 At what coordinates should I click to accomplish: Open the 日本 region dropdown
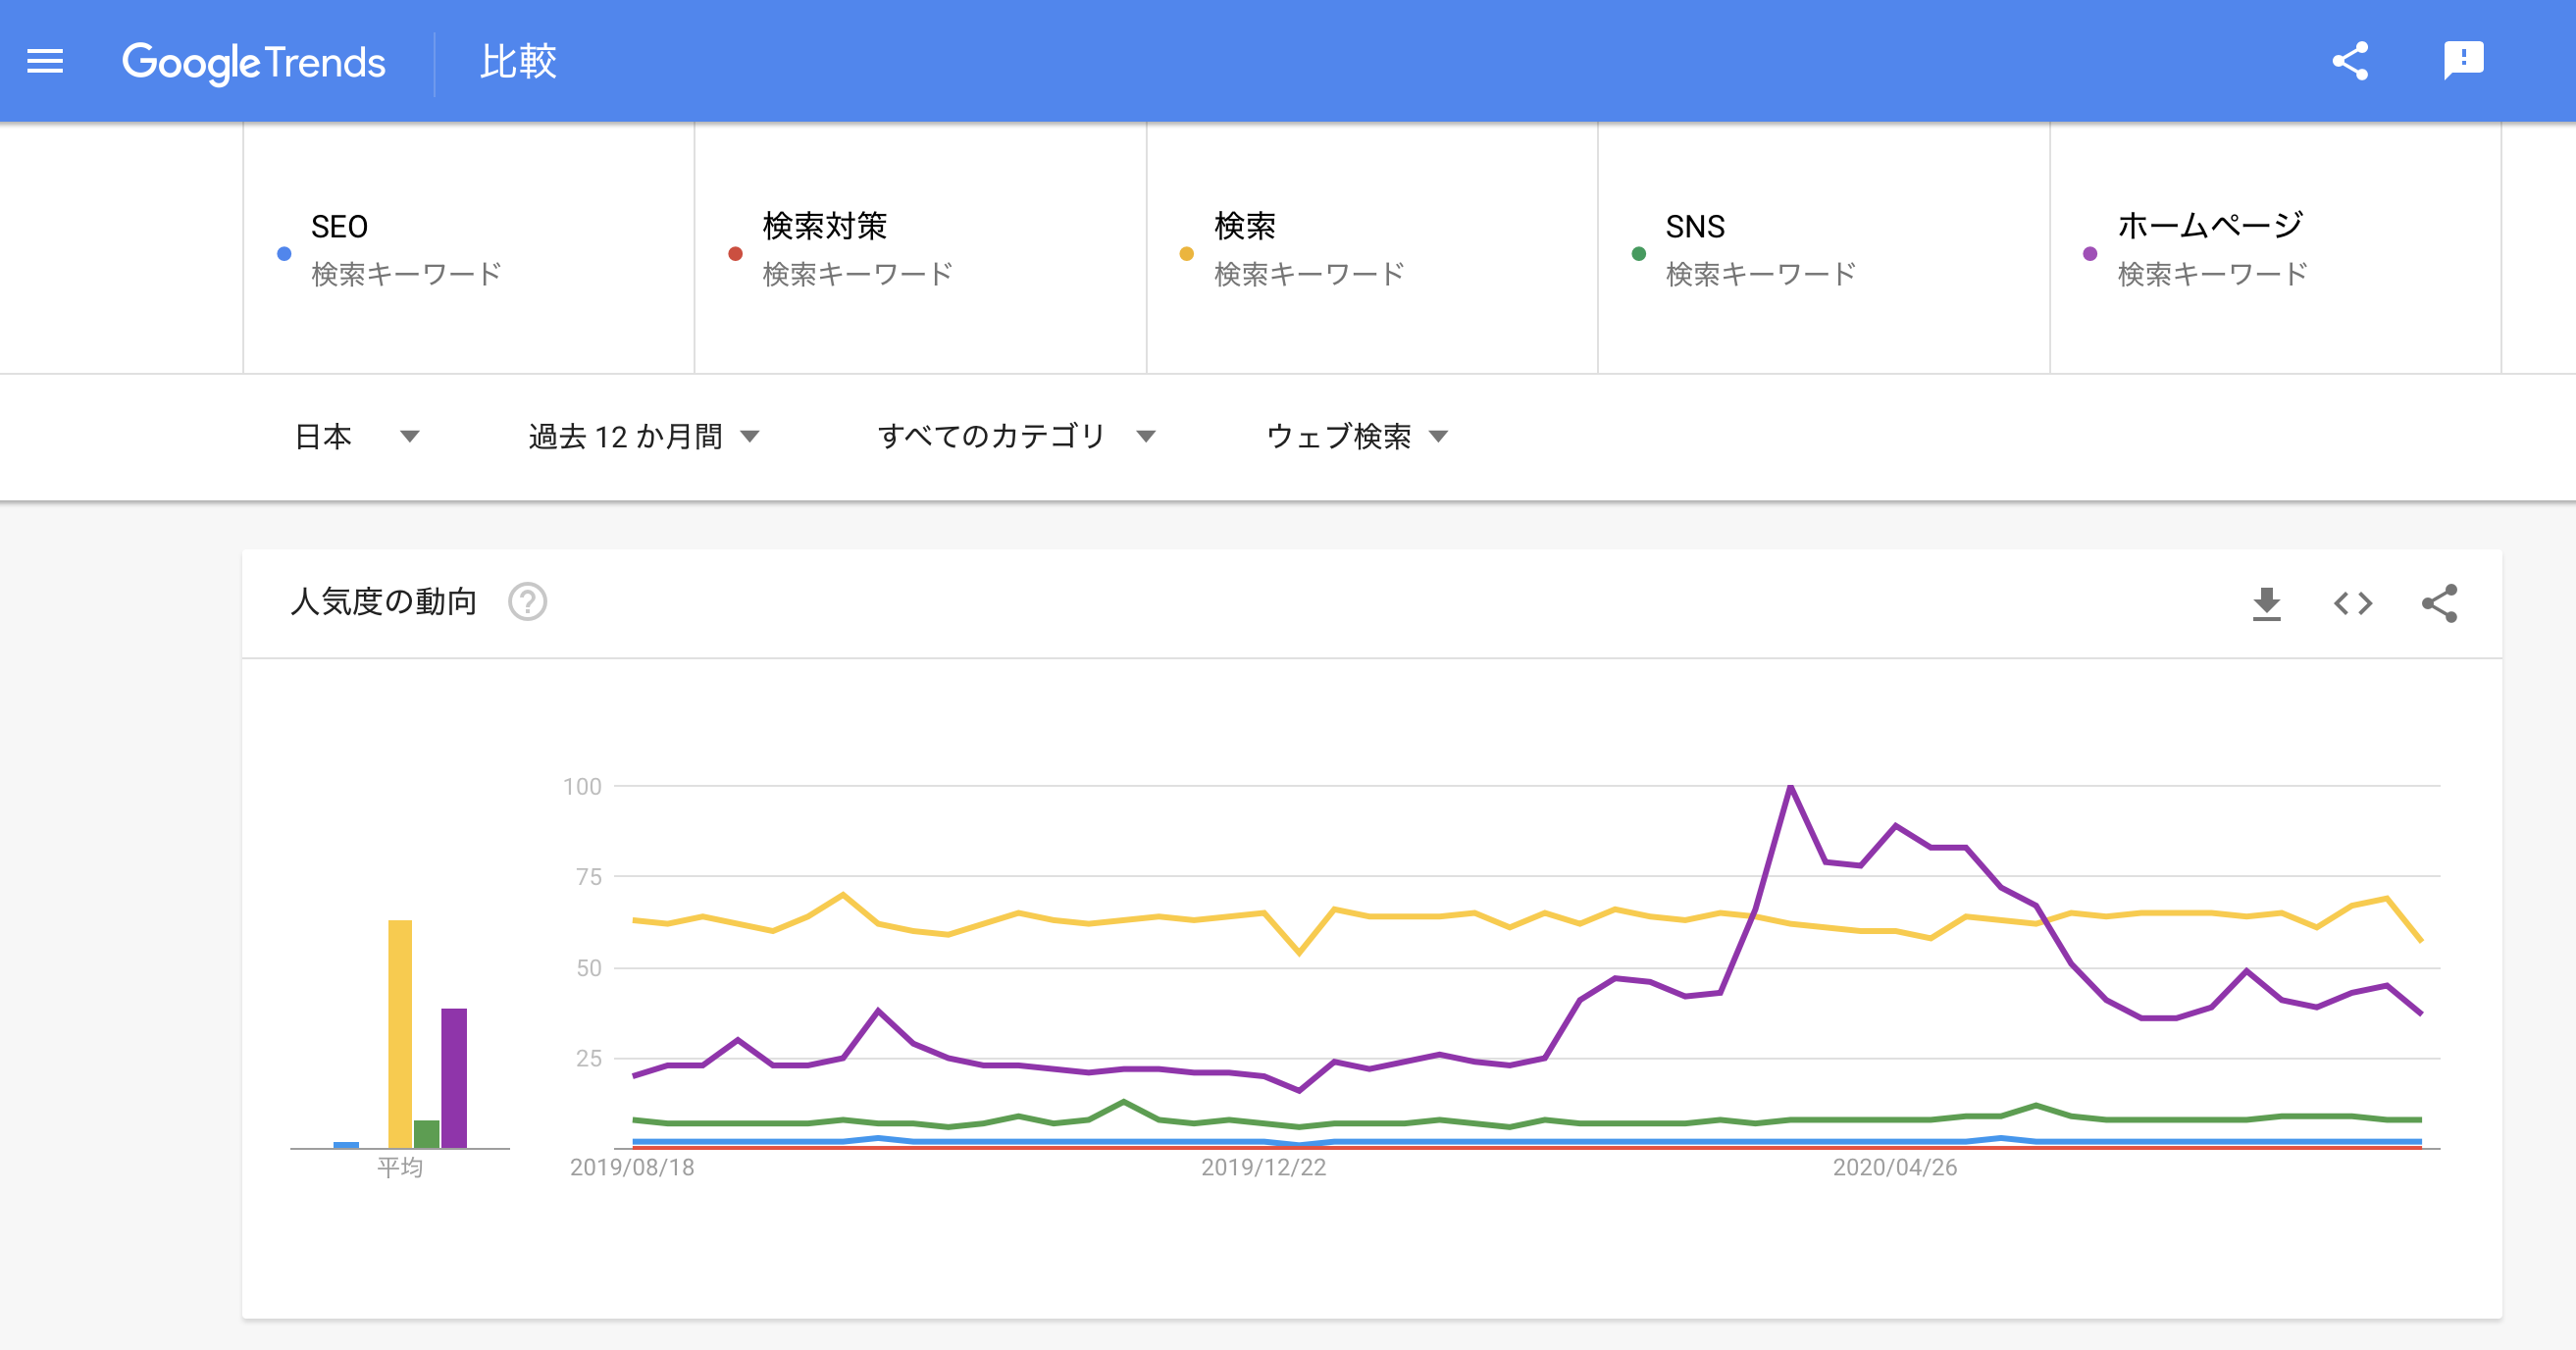click(356, 436)
